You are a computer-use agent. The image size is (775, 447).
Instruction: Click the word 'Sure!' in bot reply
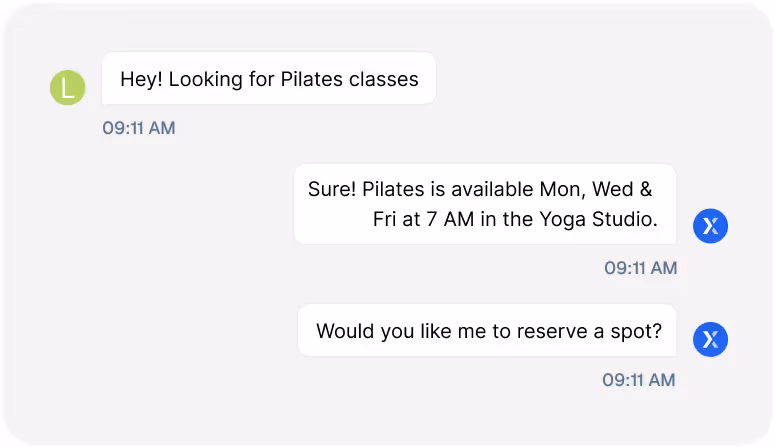click(332, 189)
